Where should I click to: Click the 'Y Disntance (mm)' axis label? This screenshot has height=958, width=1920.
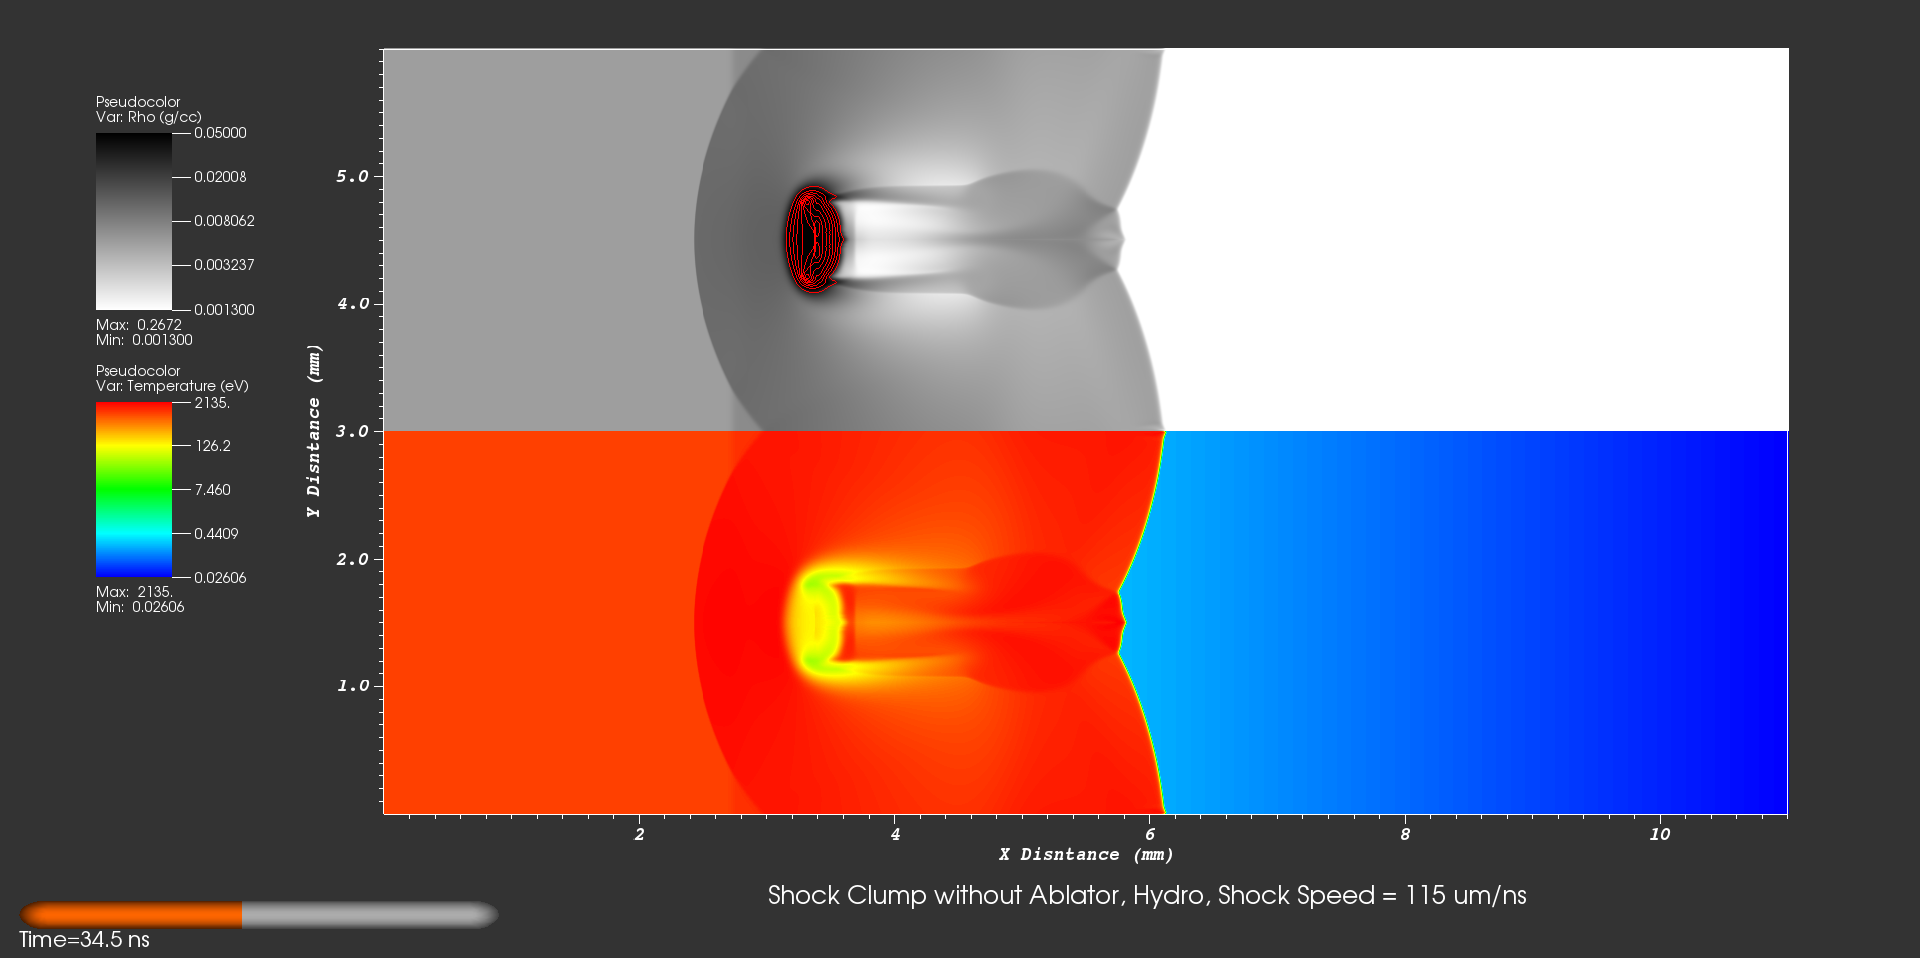coord(314,431)
